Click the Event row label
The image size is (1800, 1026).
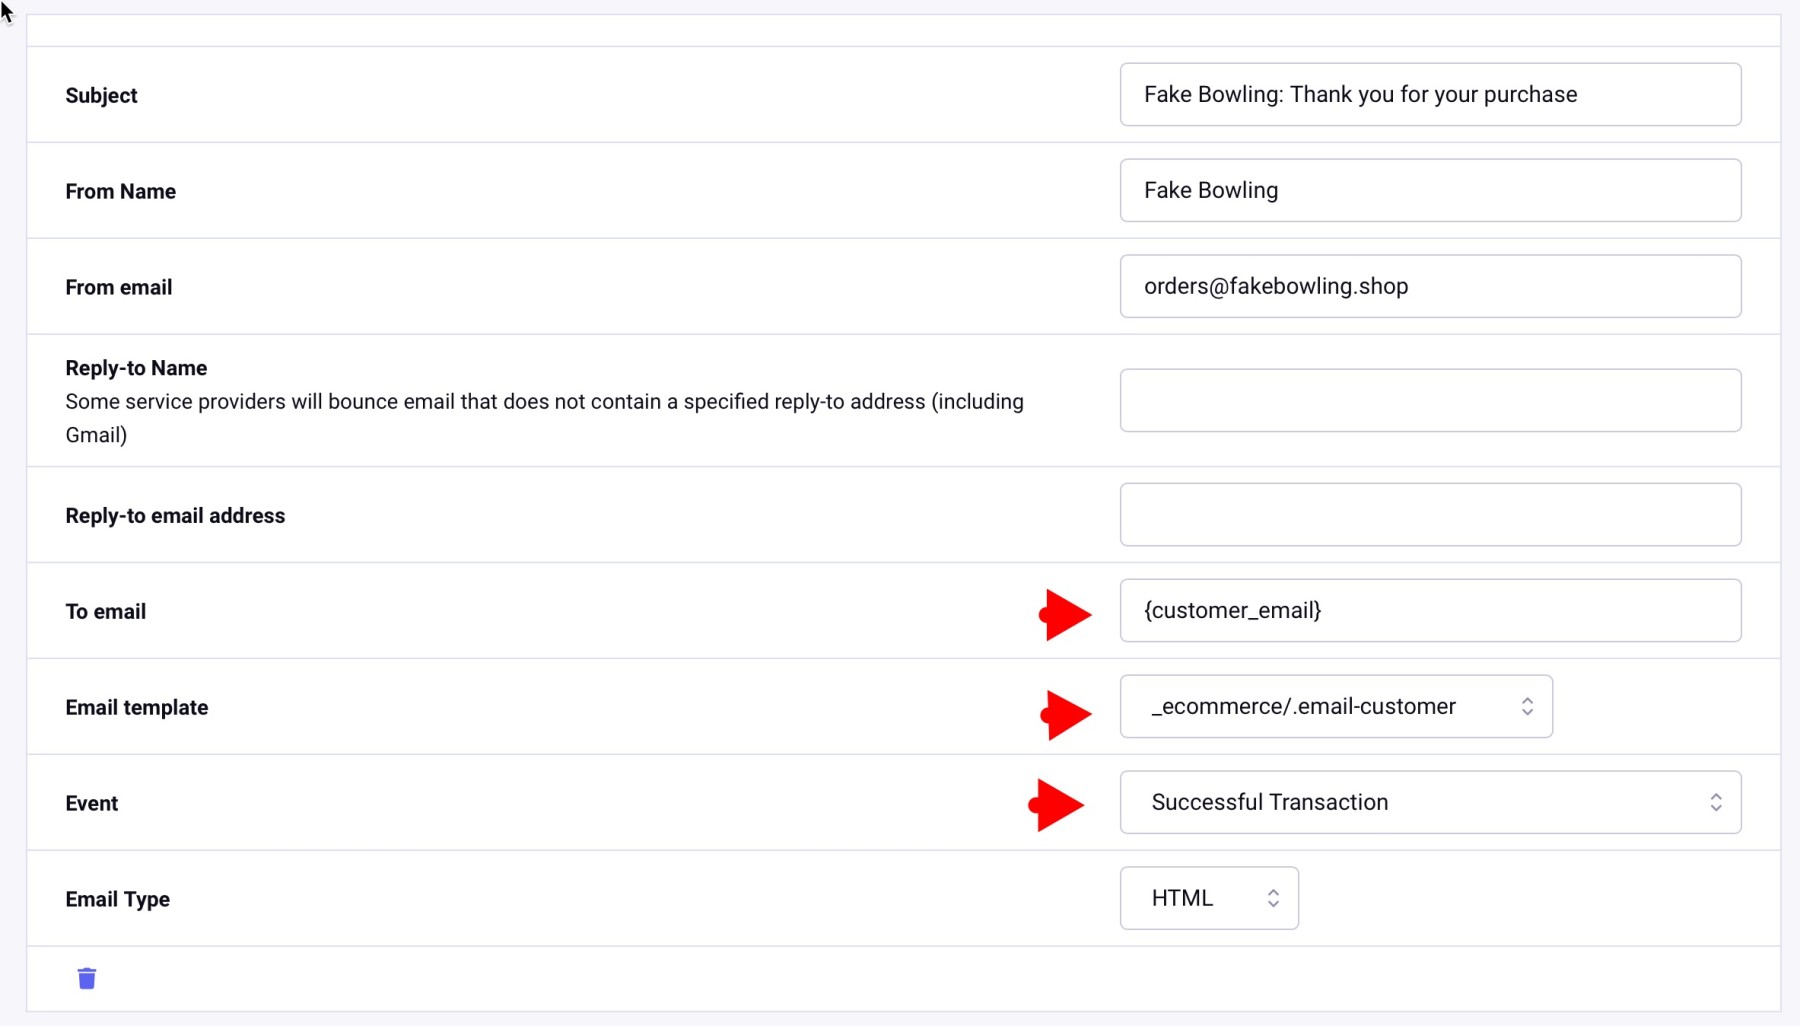[x=91, y=802]
